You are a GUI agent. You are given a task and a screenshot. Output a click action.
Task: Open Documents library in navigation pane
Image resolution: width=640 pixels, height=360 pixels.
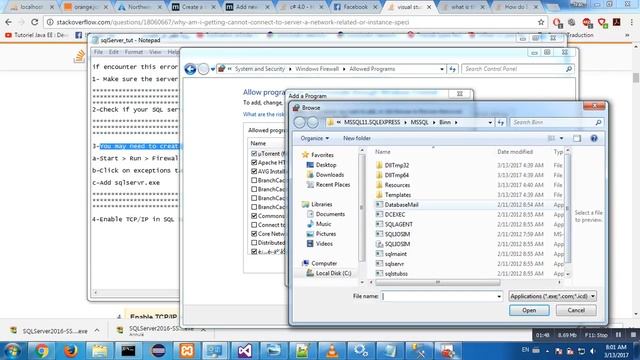pos(330,214)
